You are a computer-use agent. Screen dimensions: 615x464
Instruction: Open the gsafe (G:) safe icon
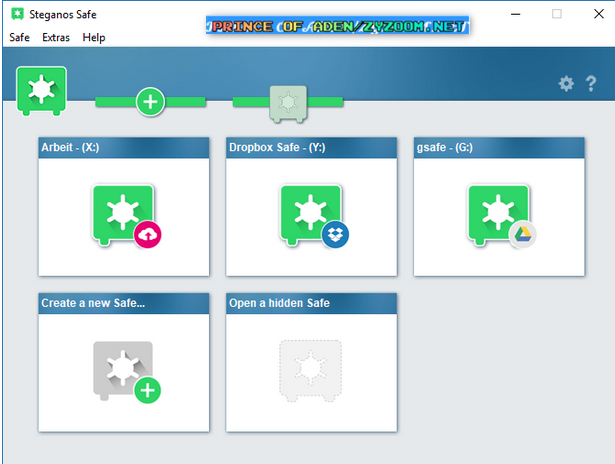click(498, 215)
